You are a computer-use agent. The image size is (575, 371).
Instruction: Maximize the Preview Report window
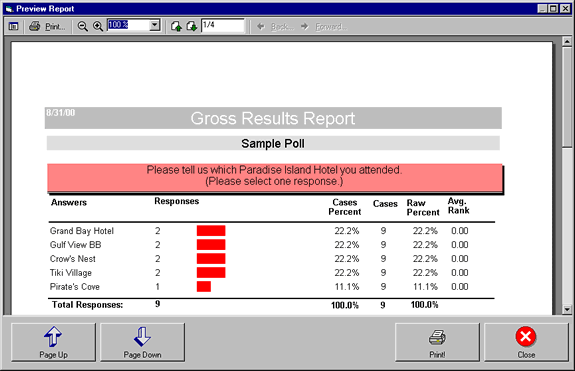[553, 8]
